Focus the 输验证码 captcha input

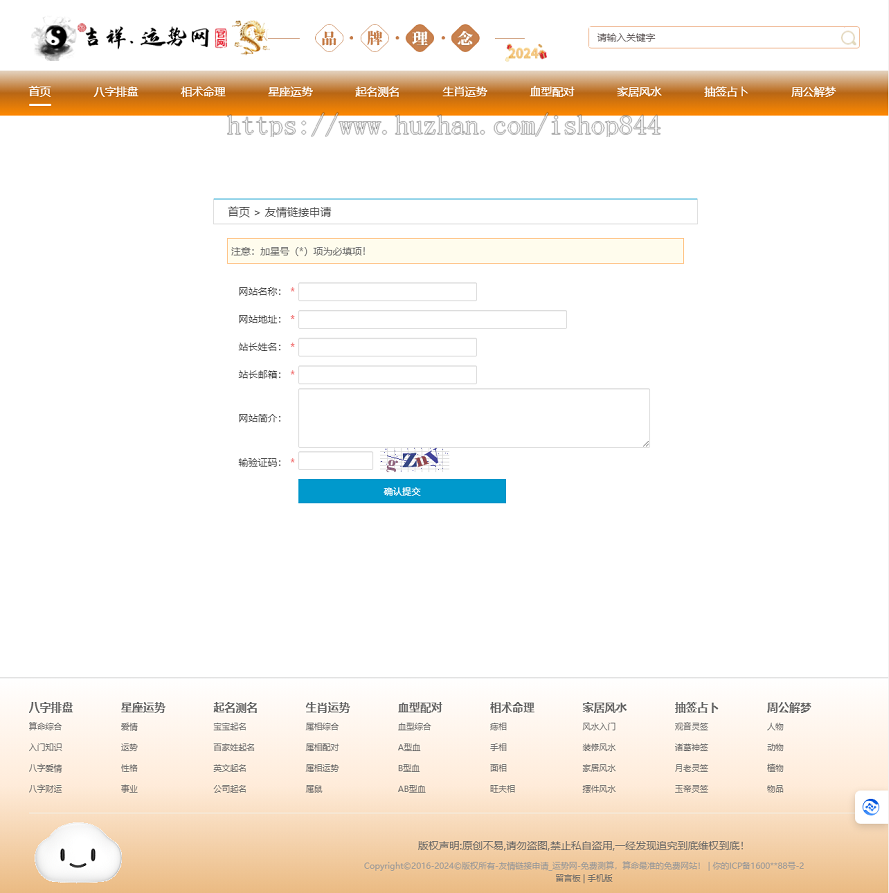point(335,461)
